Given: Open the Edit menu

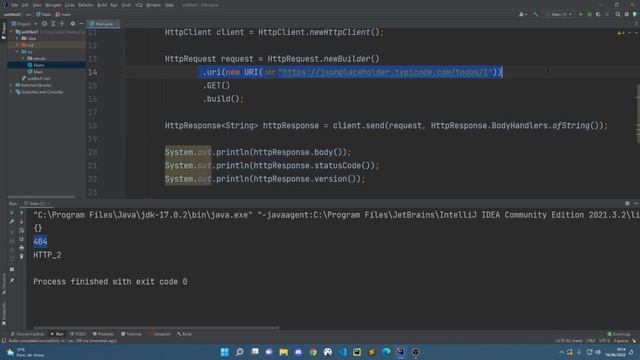Looking at the screenshot, I should [25, 5].
